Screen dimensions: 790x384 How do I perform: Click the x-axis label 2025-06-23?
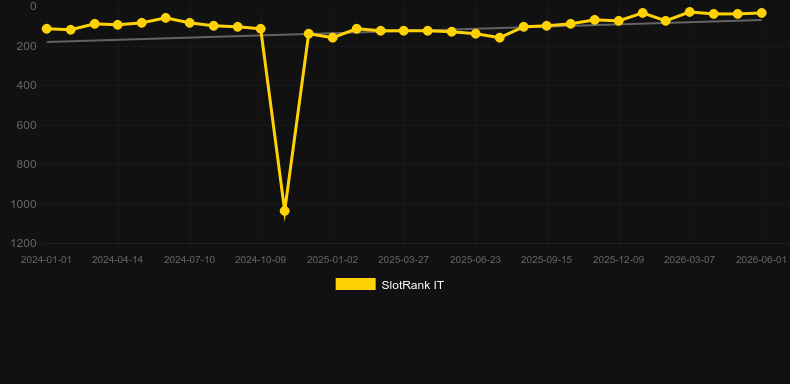click(x=475, y=260)
